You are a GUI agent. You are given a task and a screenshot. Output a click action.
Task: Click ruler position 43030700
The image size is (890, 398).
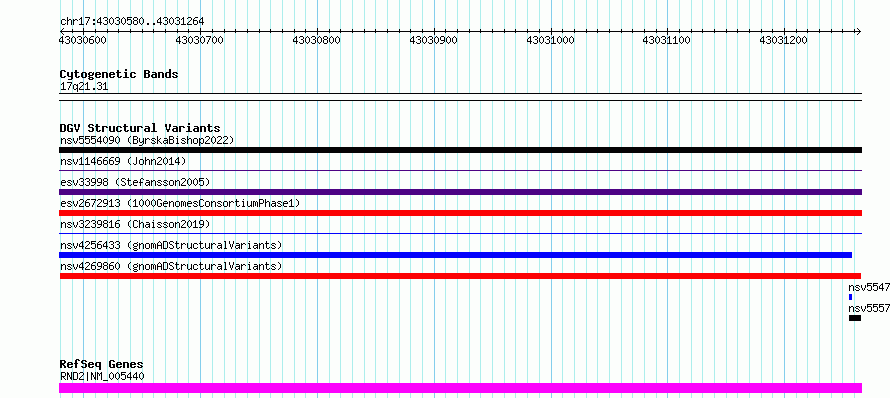[200, 40]
